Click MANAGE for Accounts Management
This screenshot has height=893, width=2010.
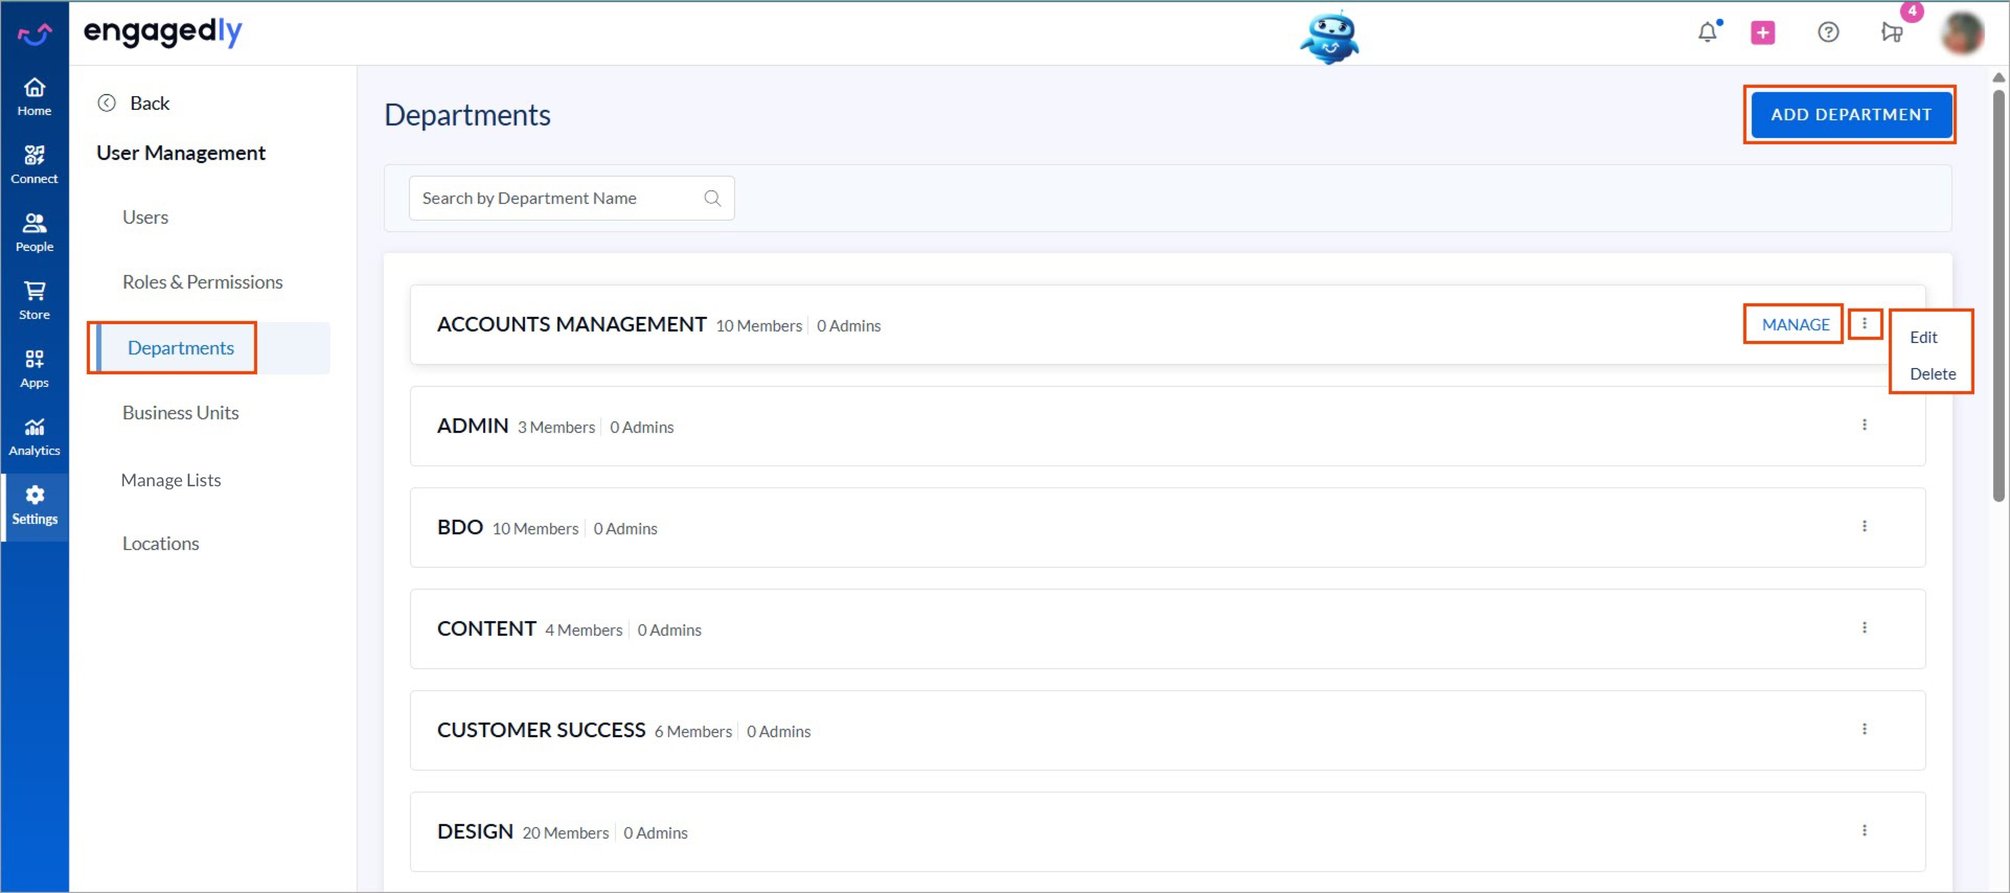(x=1795, y=324)
